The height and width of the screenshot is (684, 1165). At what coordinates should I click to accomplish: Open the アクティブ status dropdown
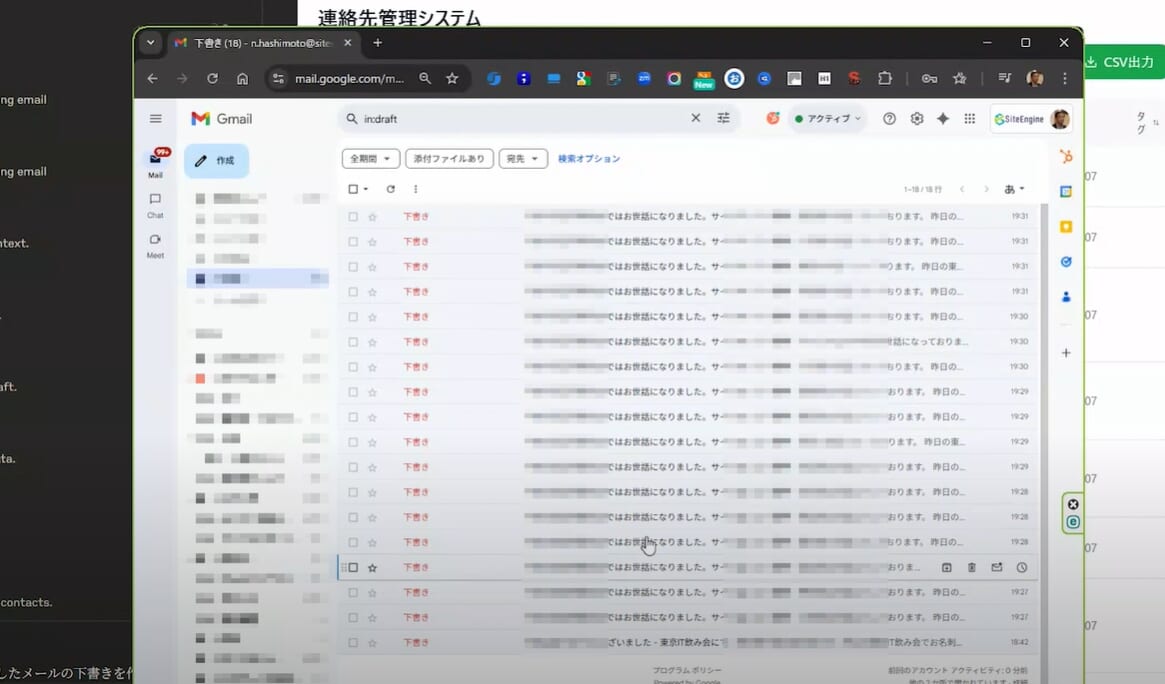click(x=828, y=119)
